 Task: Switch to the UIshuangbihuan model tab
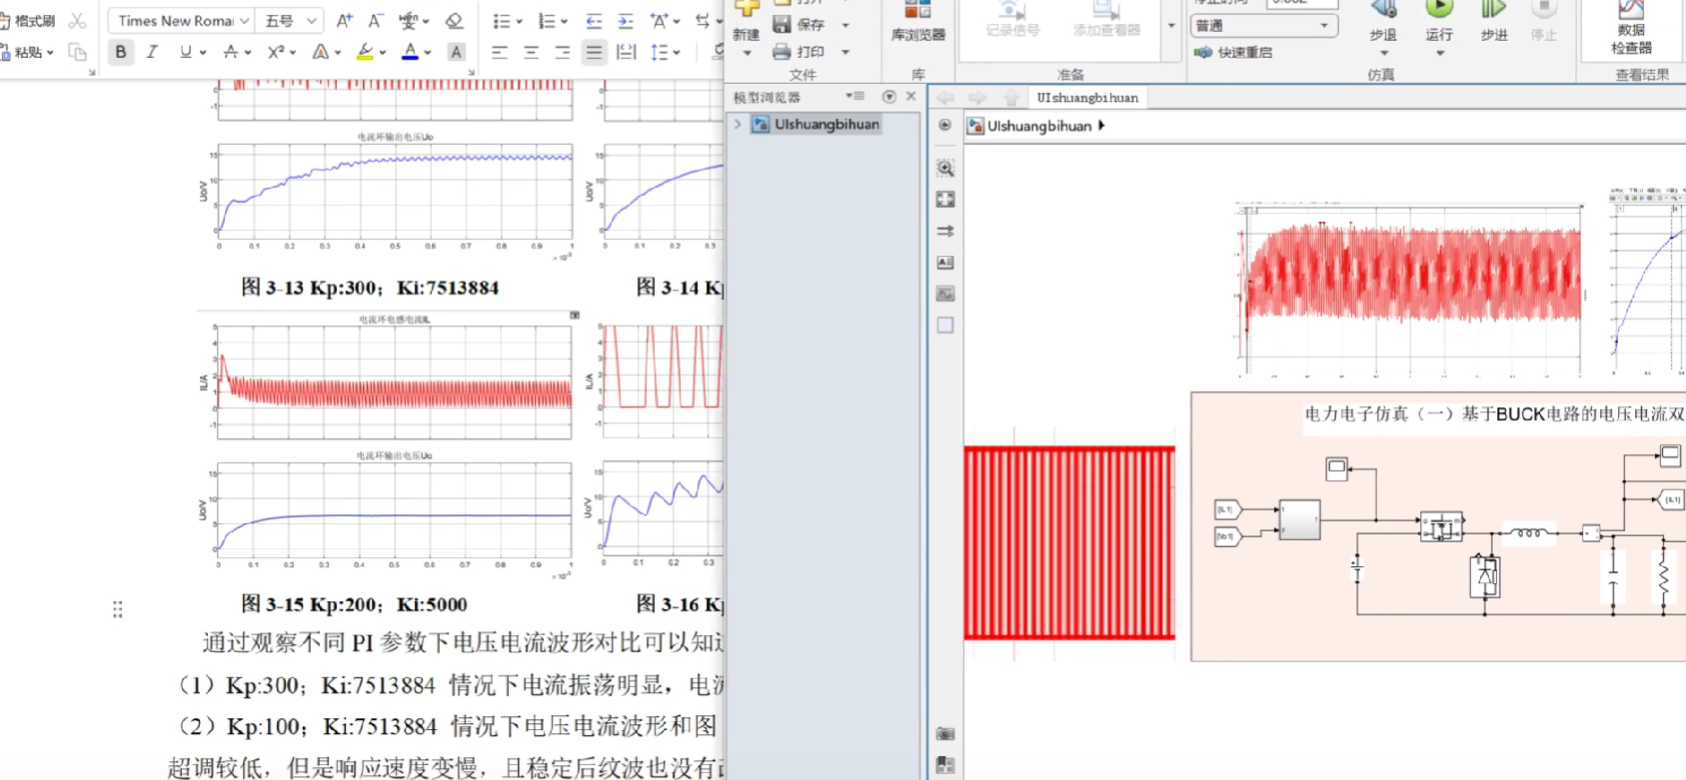tap(1087, 98)
